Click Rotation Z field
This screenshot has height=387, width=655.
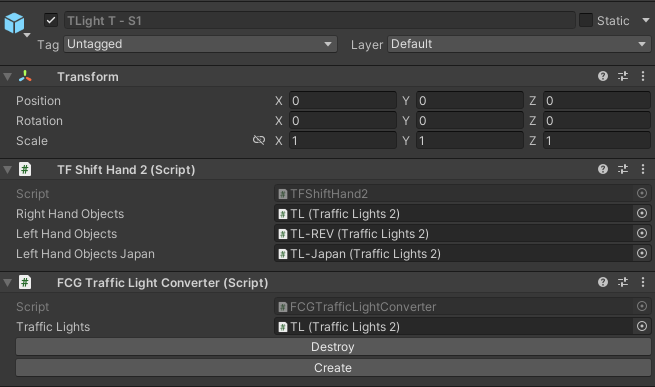pos(597,121)
